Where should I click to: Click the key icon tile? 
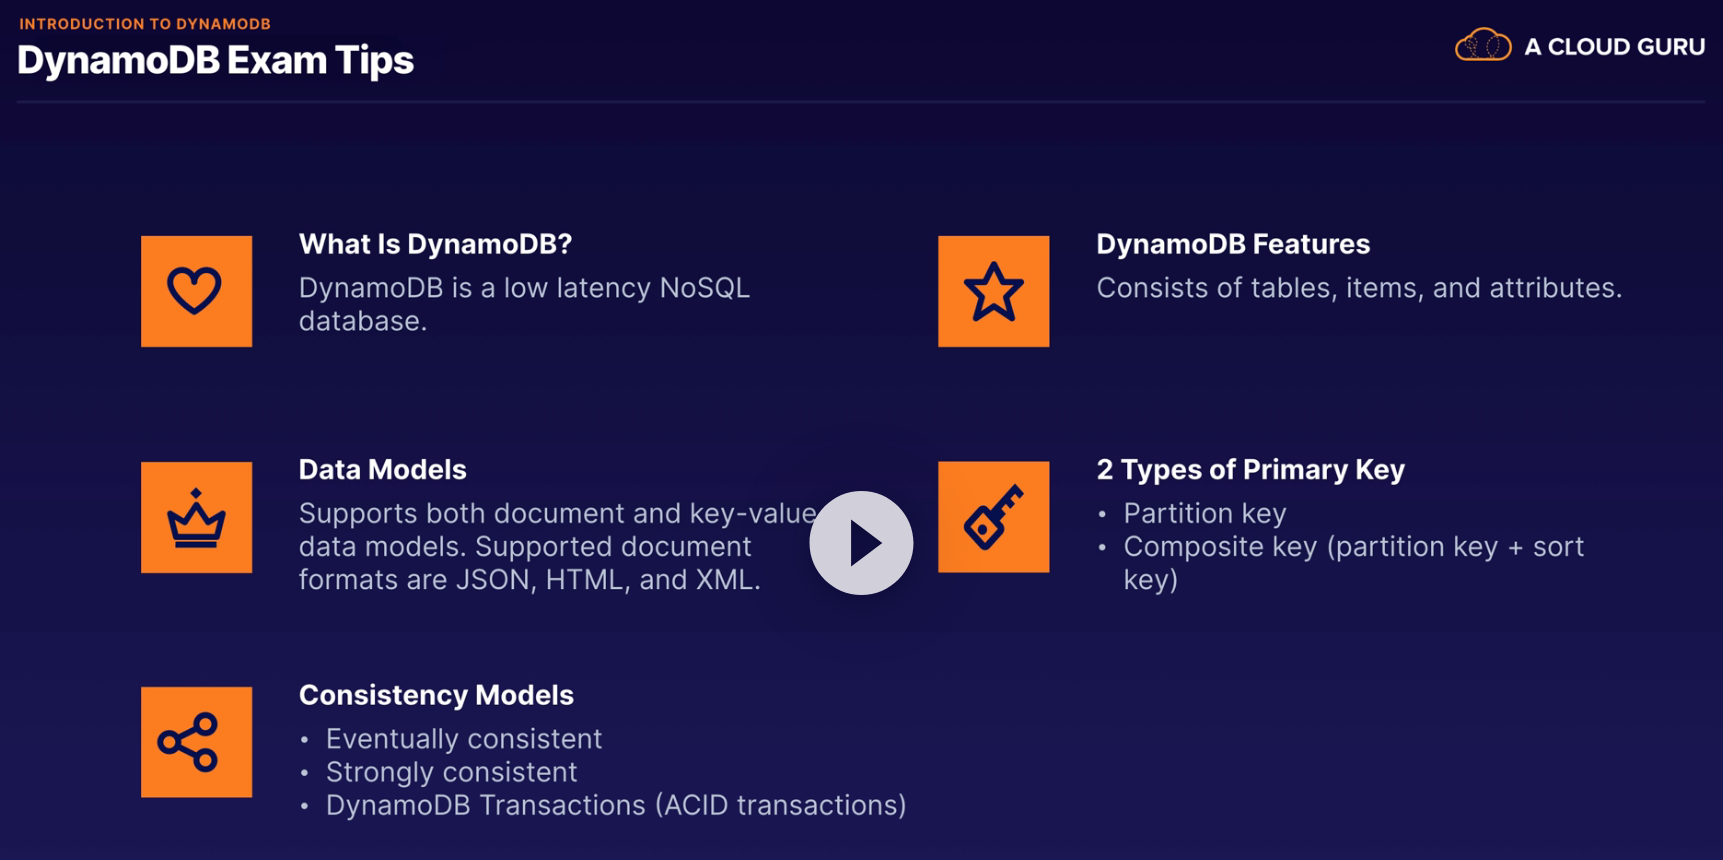point(993,517)
